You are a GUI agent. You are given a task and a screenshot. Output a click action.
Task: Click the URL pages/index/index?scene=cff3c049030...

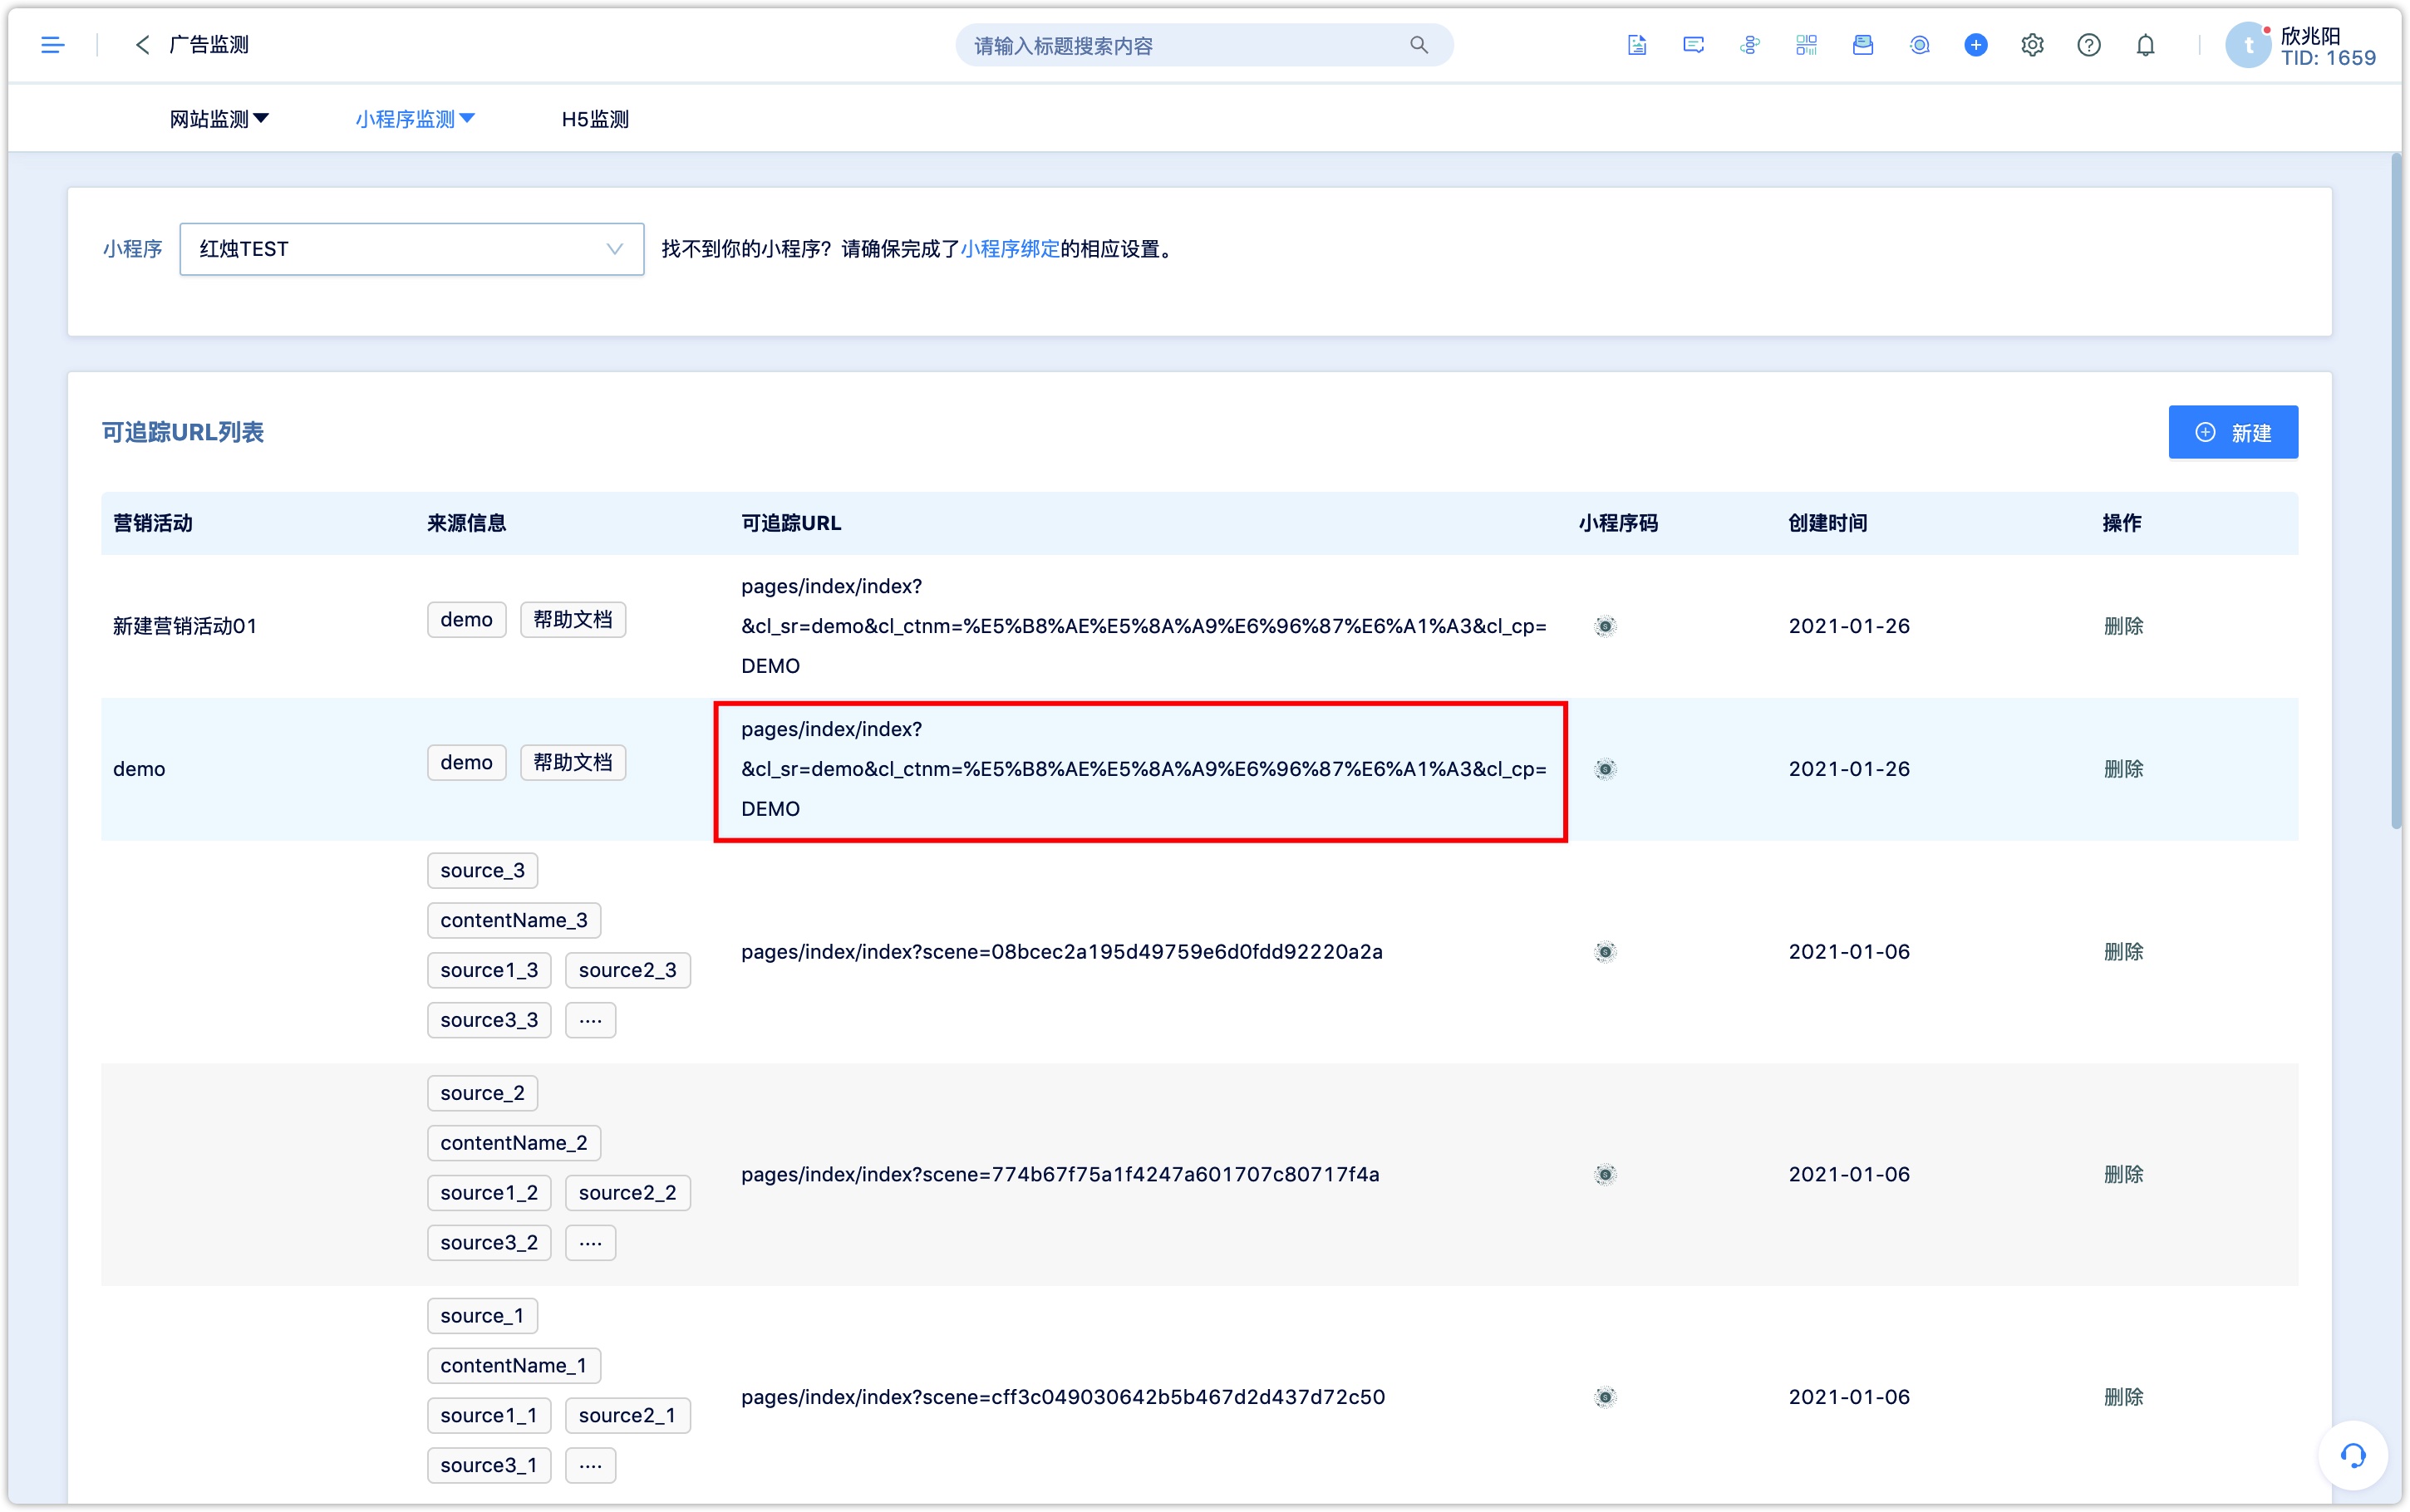(x=1063, y=1397)
